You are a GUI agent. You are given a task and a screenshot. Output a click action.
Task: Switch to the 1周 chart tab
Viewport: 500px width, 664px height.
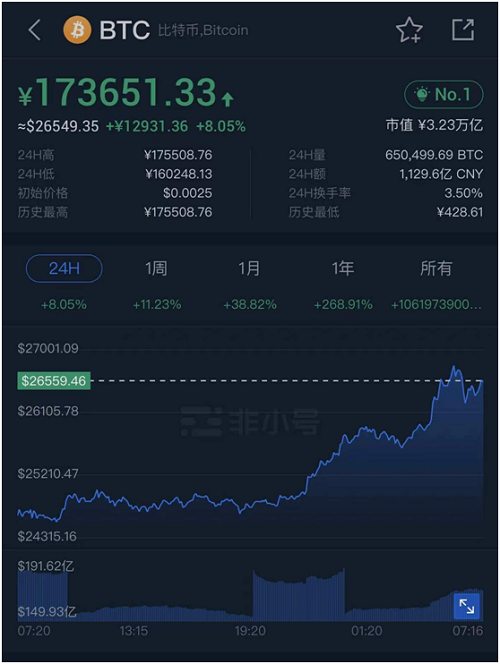[156, 268]
